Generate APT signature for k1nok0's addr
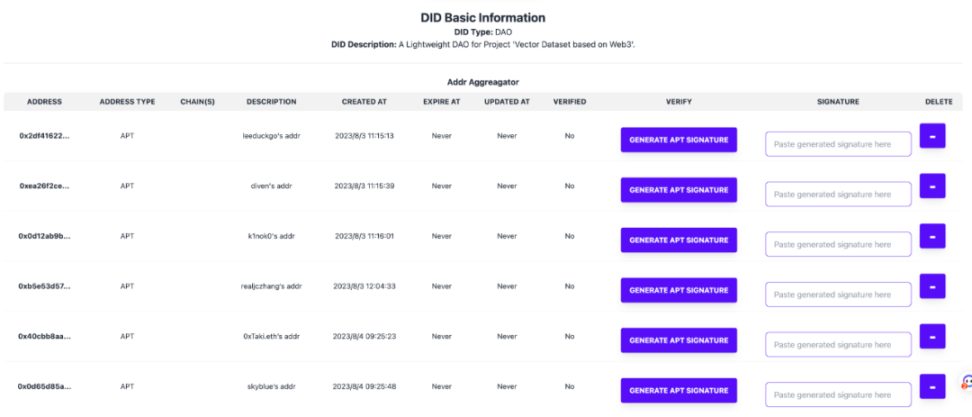972x417 pixels. click(x=678, y=240)
